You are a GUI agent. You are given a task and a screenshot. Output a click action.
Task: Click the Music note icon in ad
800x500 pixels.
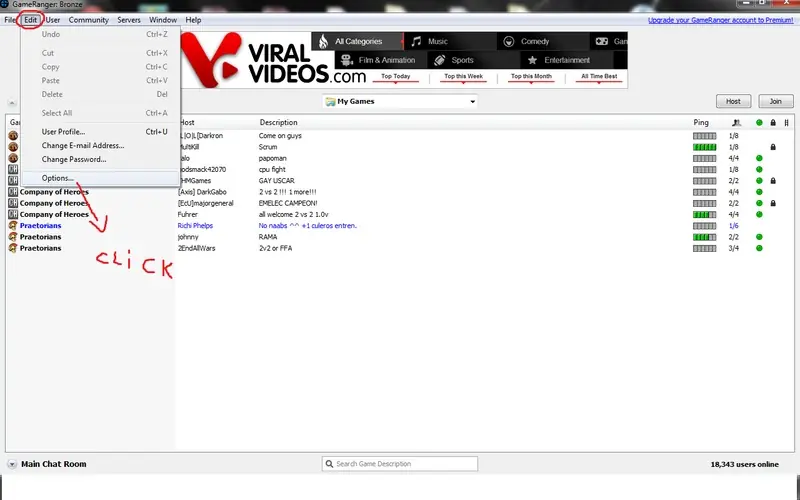pos(416,41)
